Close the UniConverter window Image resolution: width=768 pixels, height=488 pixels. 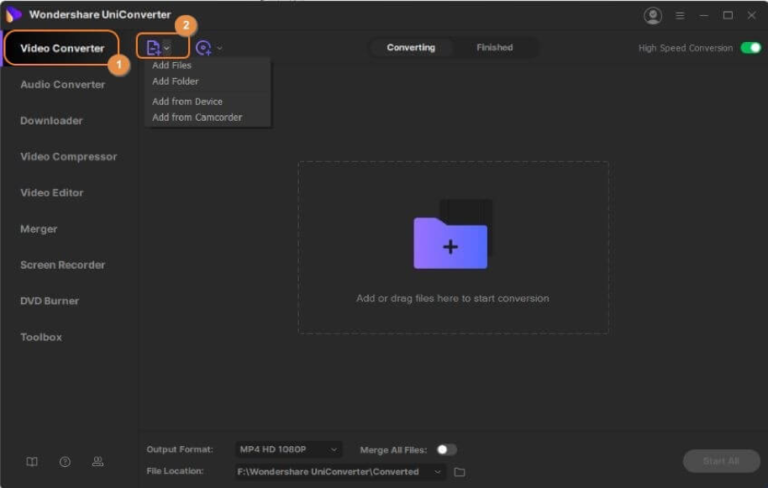tap(751, 16)
